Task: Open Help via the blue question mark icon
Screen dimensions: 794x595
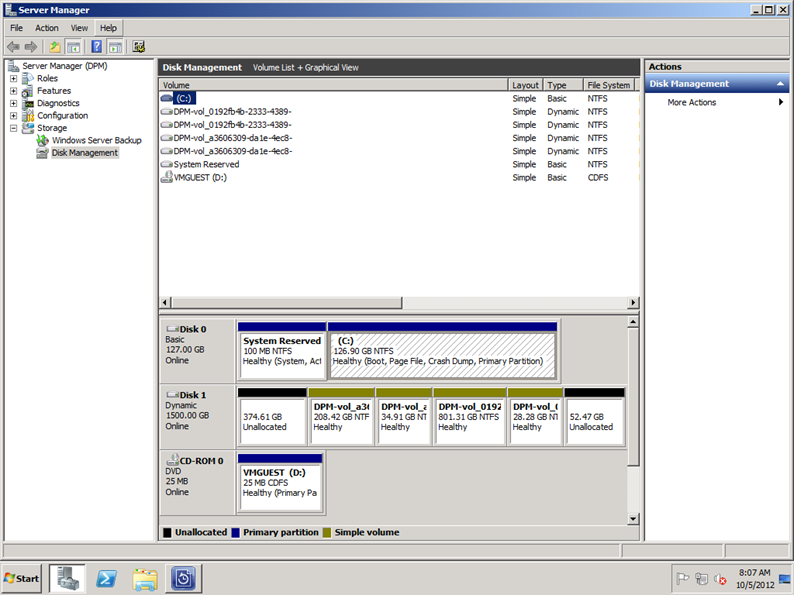Action: (x=96, y=47)
